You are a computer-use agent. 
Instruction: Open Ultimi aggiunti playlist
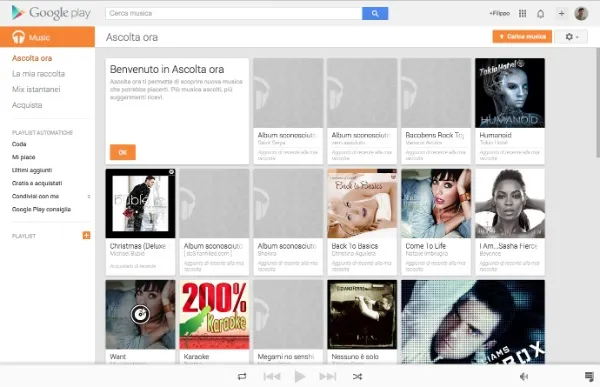(x=32, y=170)
